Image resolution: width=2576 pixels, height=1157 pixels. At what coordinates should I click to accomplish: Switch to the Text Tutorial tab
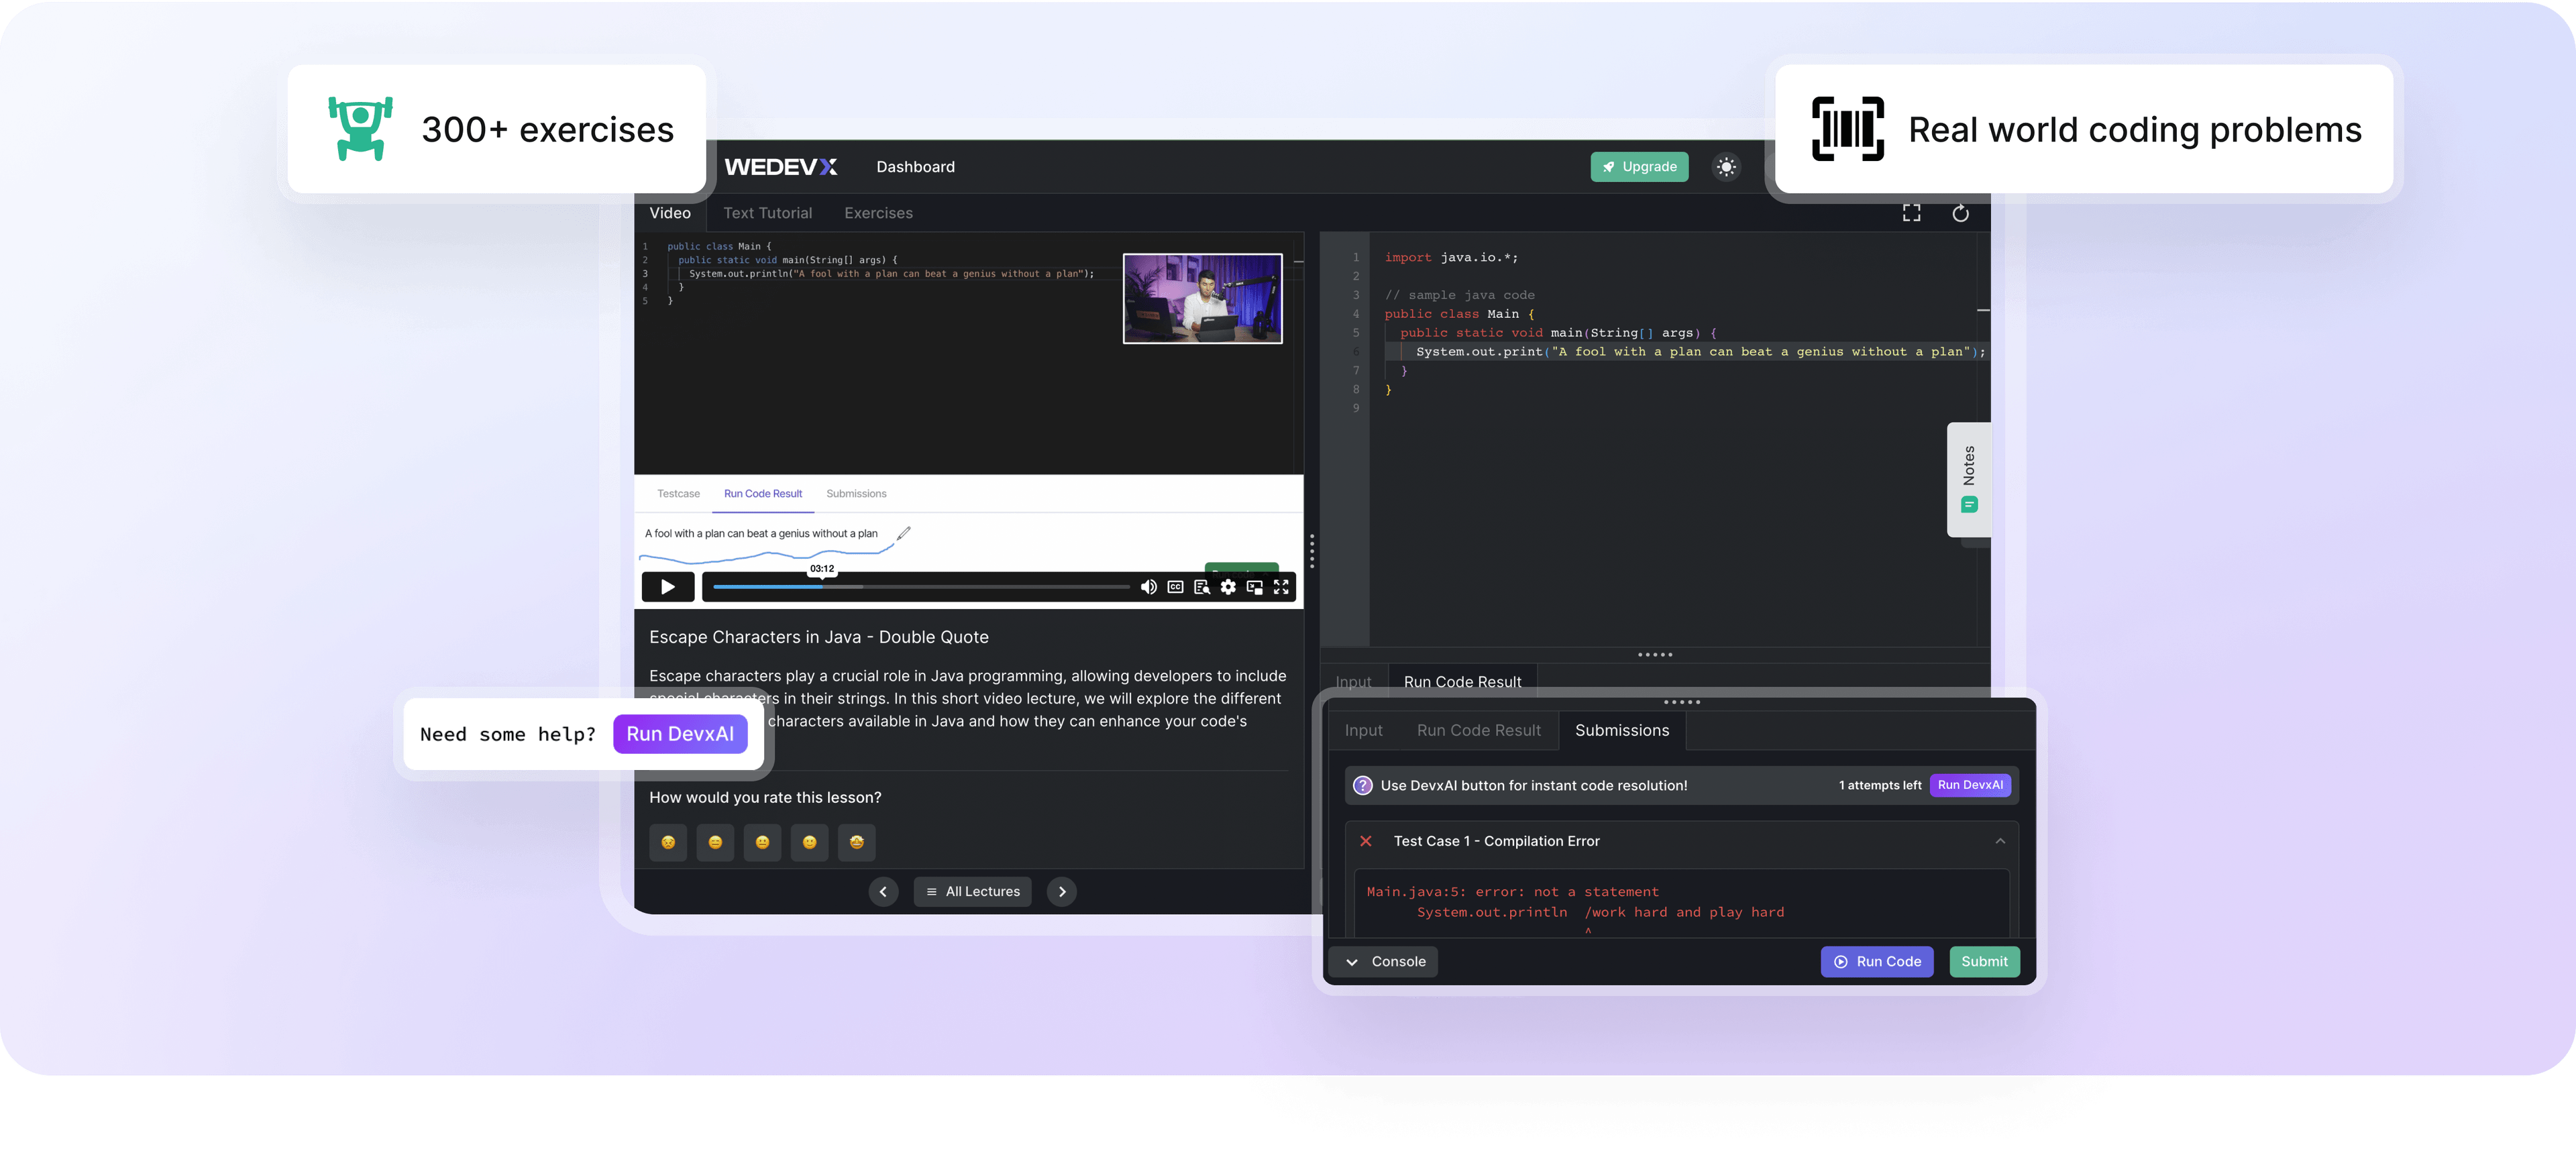point(767,213)
